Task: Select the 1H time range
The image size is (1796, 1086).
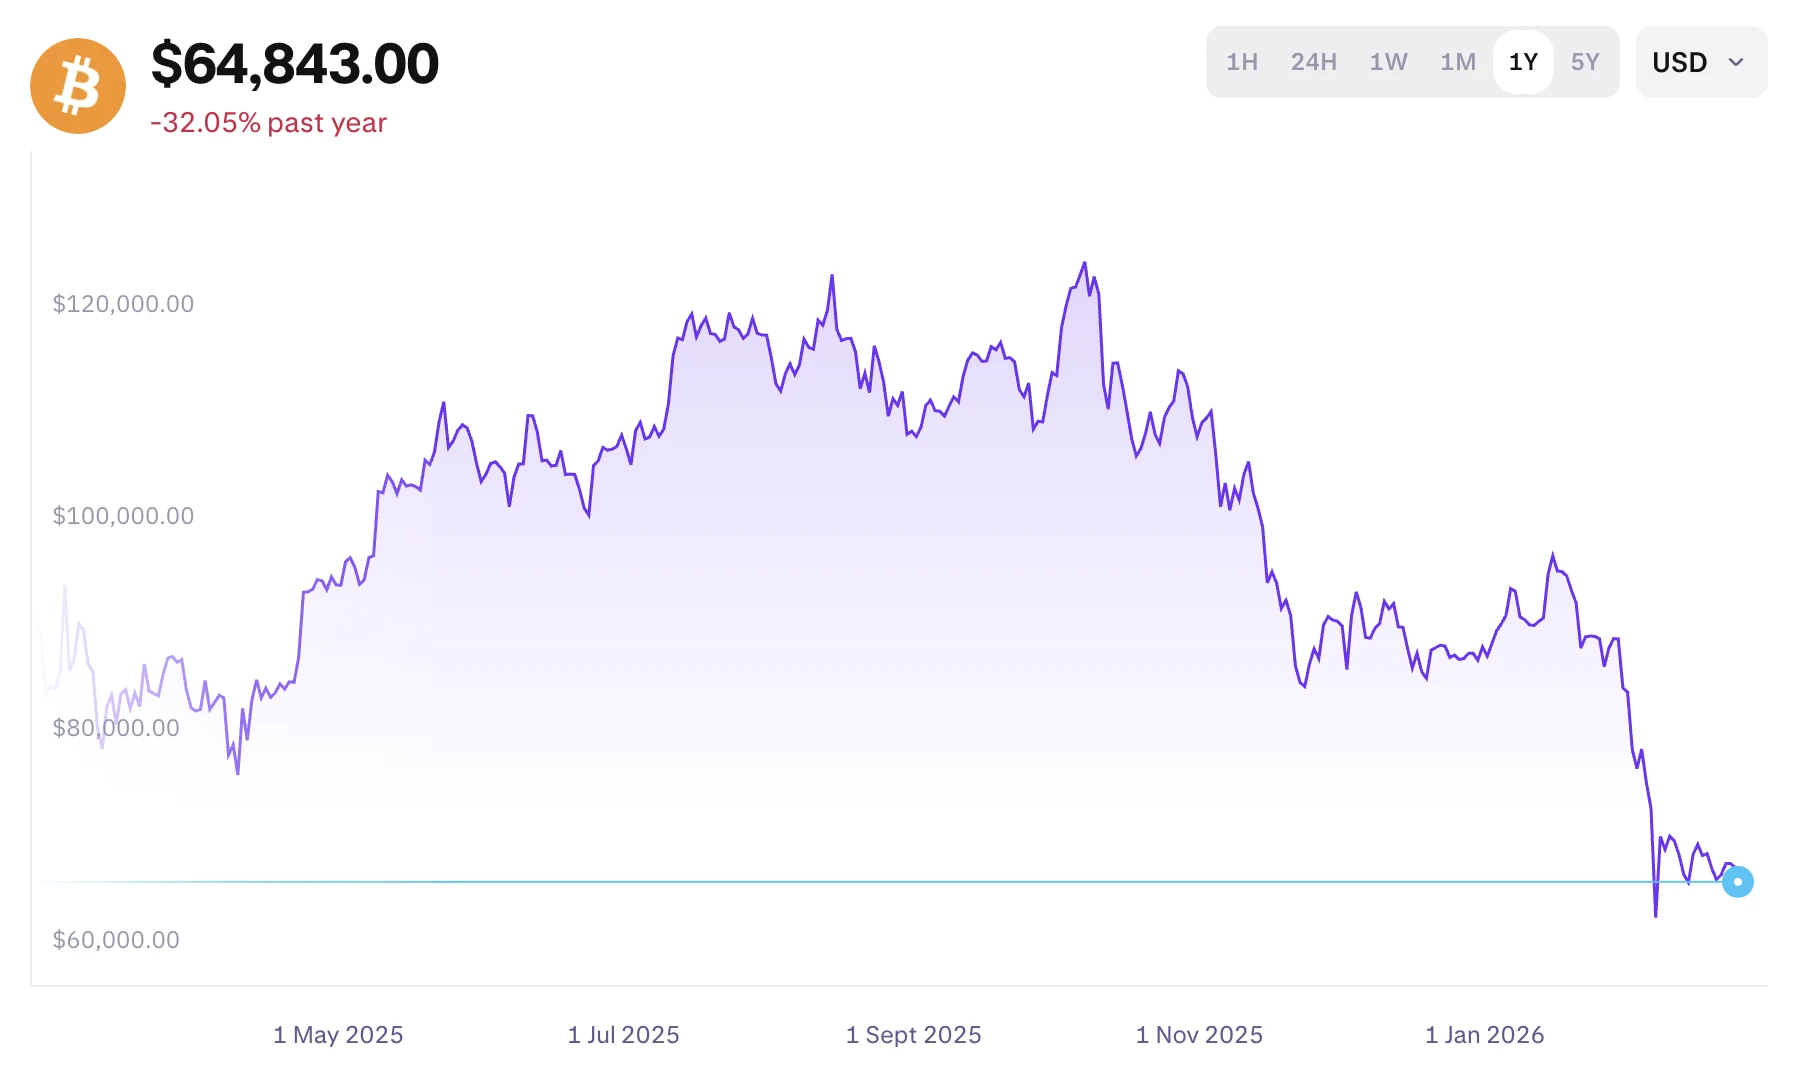Action: tap(1242, 62)
